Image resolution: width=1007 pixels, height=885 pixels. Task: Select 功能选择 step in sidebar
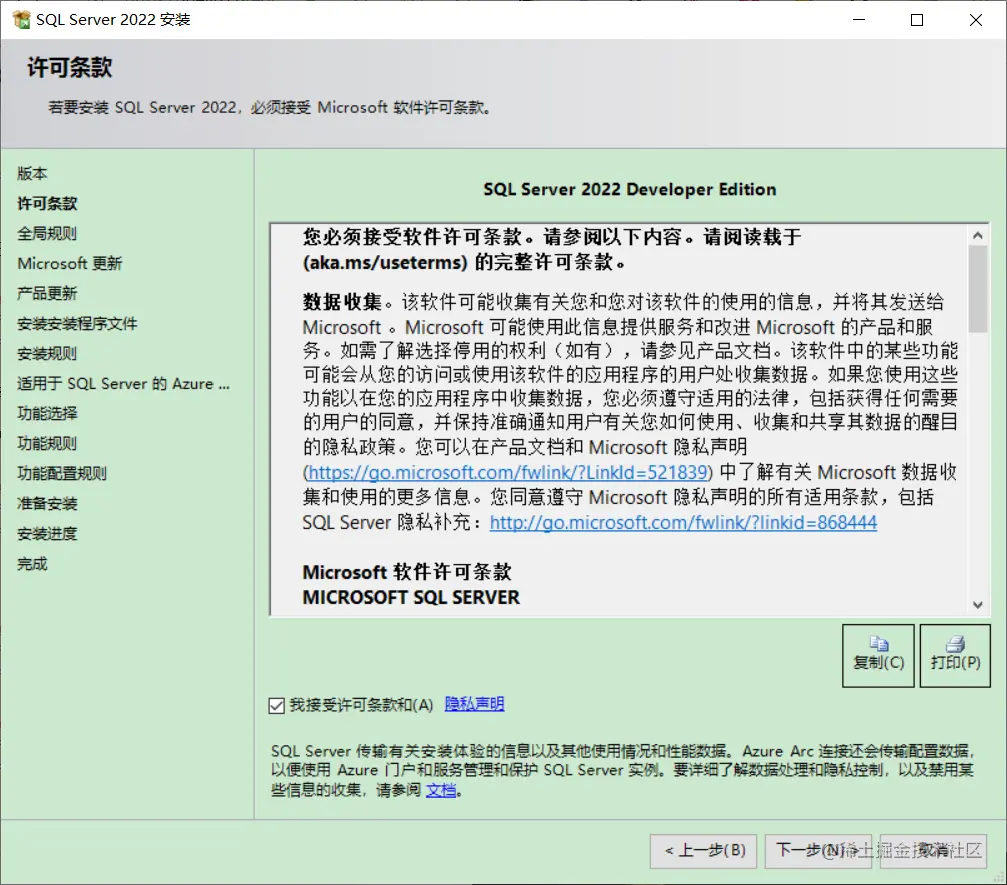pos(47,414)
